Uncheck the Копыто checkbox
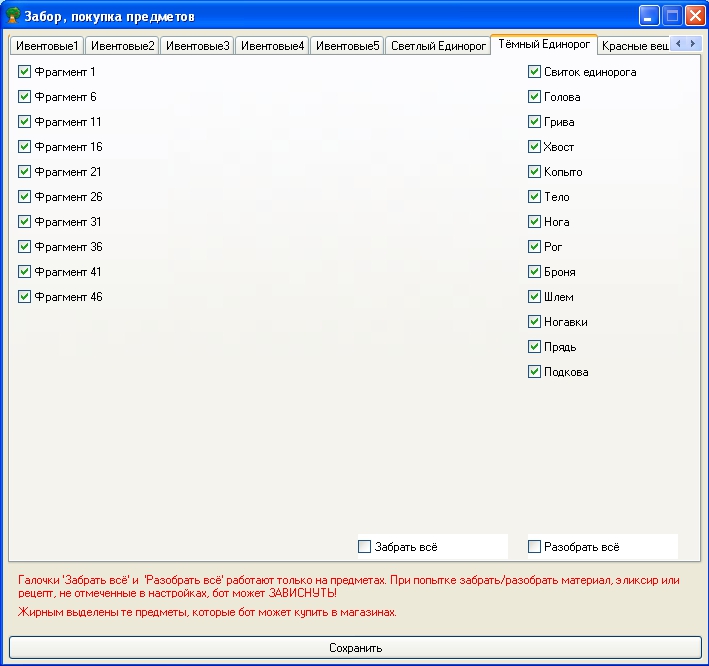This screenshot has height=666, width=709. [x=535, y=172]
